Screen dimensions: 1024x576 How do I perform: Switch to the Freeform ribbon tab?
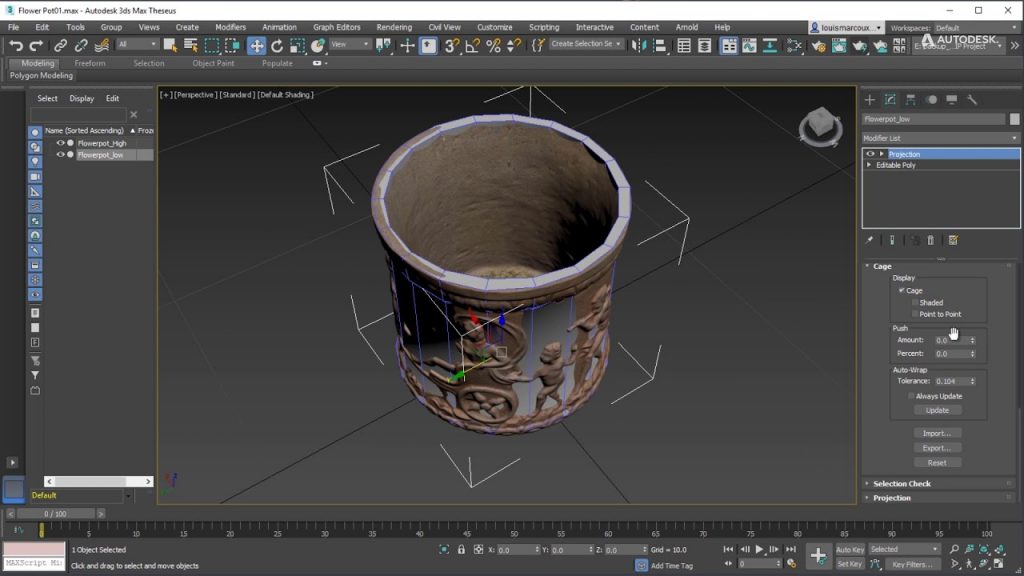point(91,62)
